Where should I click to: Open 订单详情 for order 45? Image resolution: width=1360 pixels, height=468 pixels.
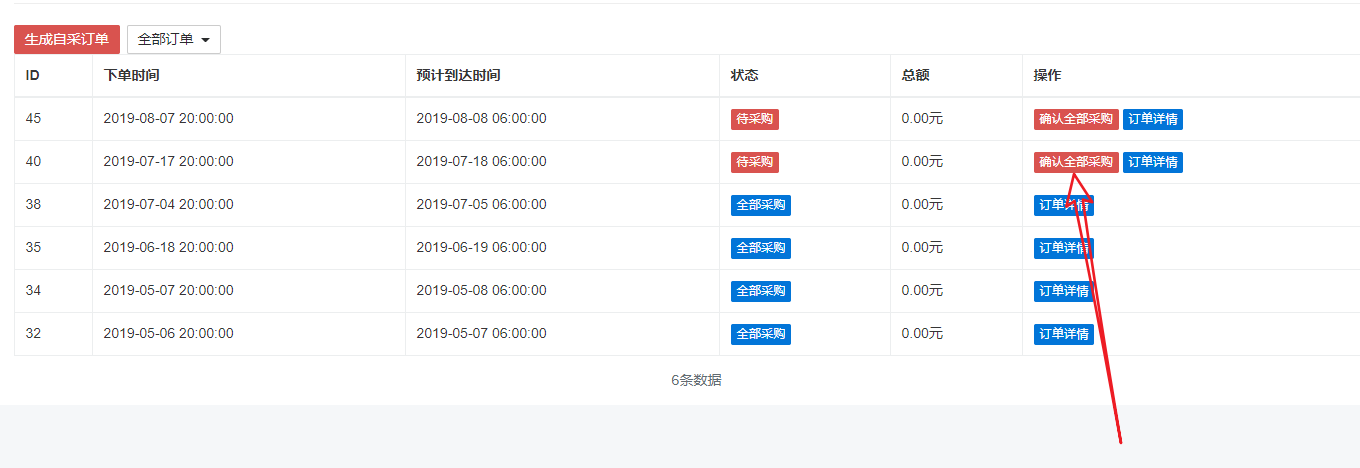1153,119
